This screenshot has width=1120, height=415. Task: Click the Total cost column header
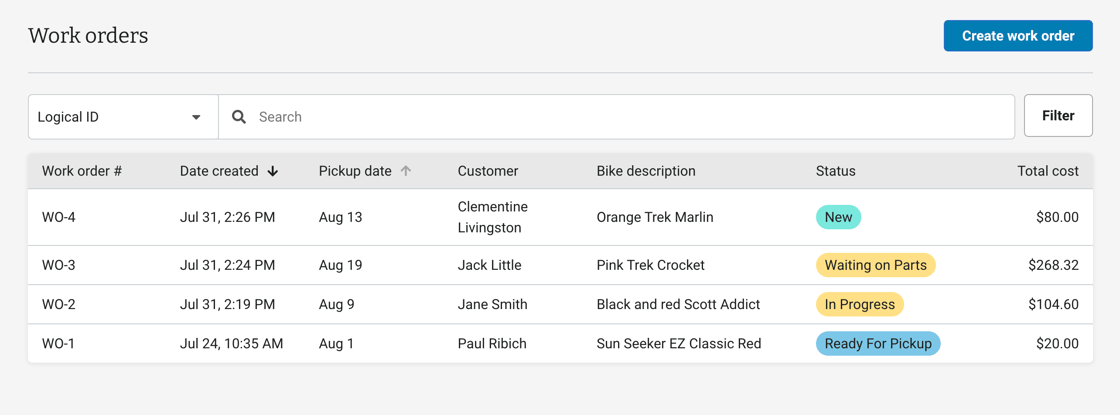tap(1047, 171)
